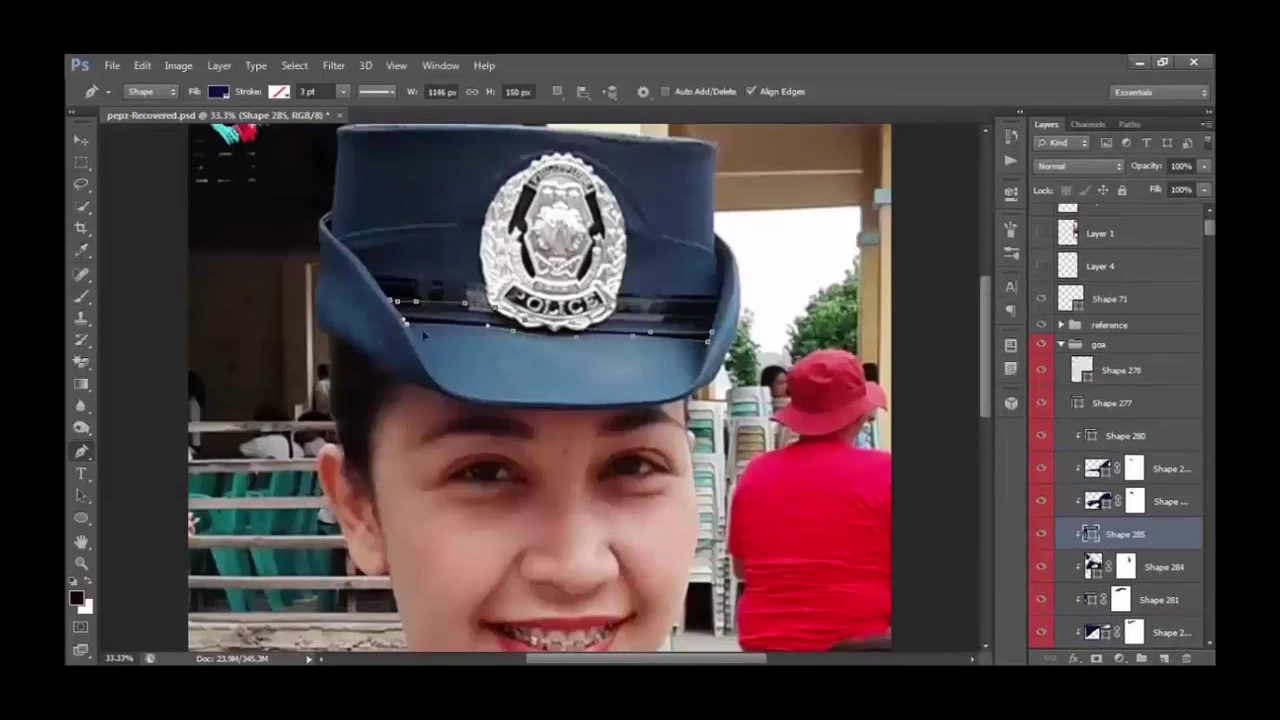Hide the Shape 285 layer
1280x720 pixels.
click(1041, 534)
